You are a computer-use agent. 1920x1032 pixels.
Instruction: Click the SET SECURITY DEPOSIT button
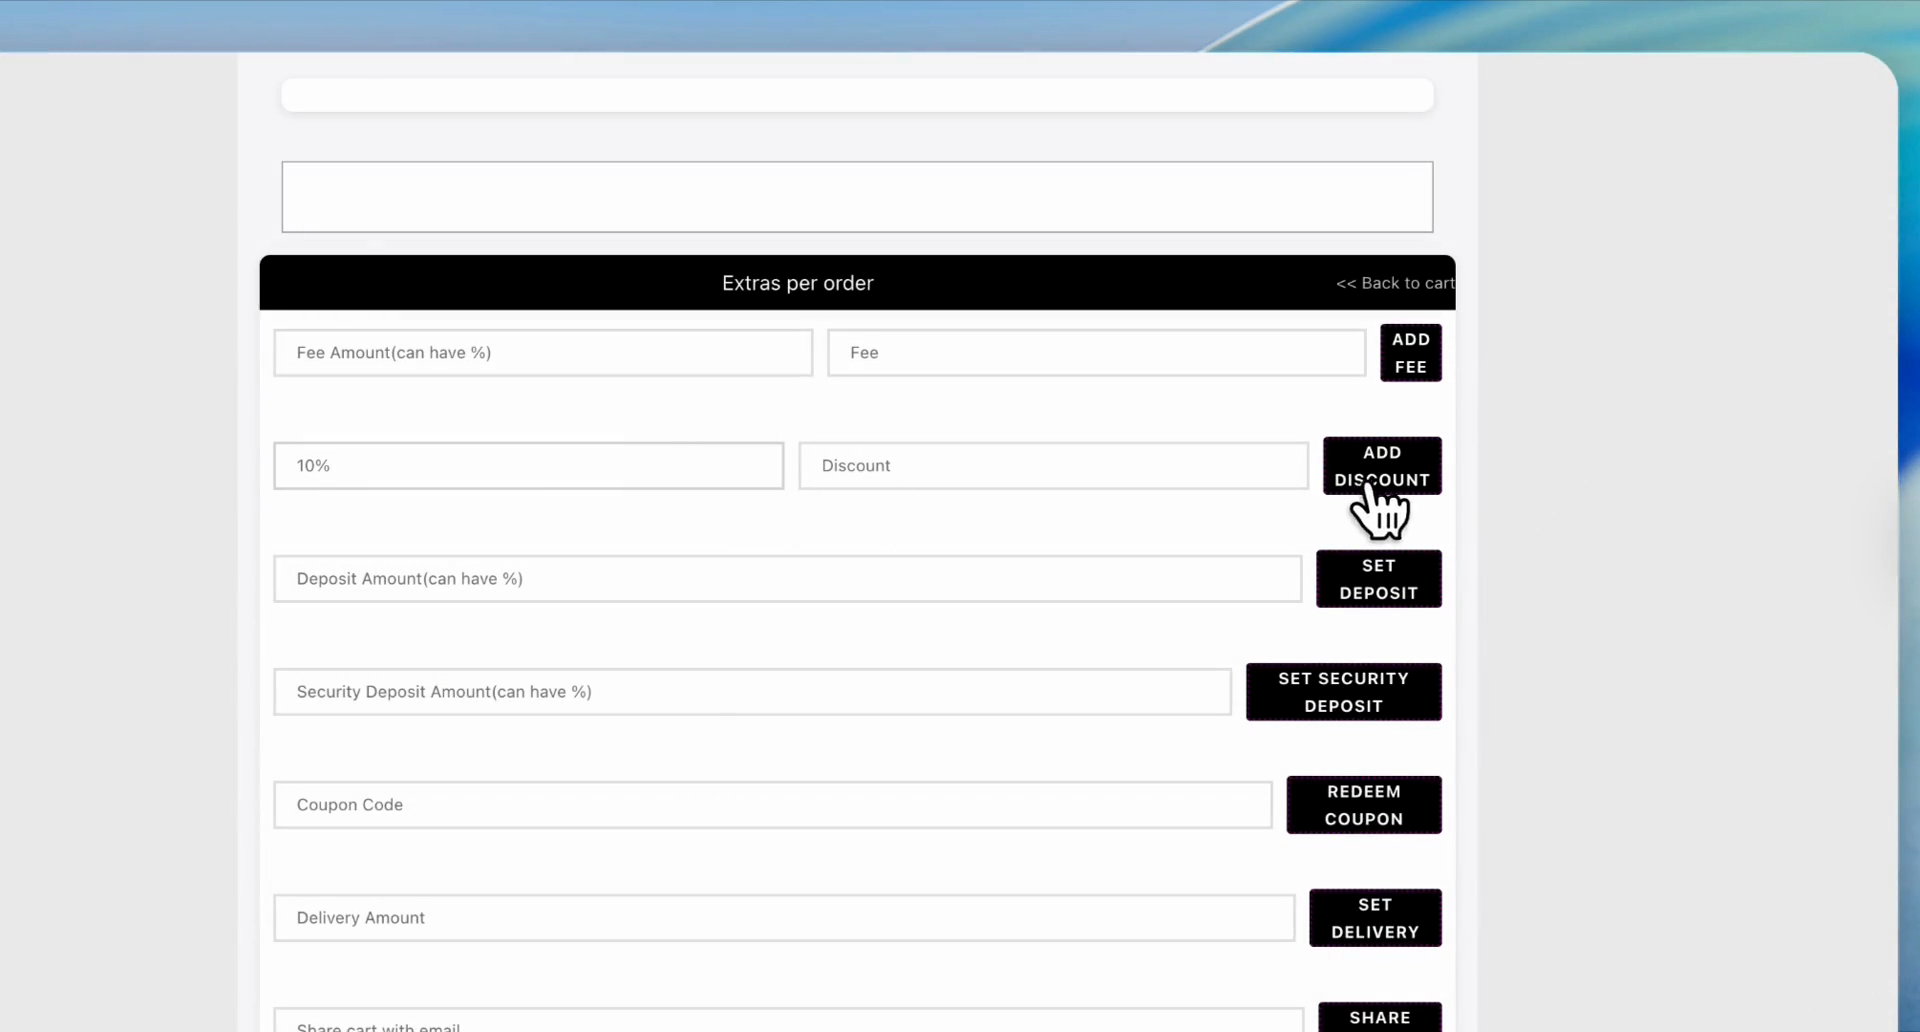[x=1343, y=691]
